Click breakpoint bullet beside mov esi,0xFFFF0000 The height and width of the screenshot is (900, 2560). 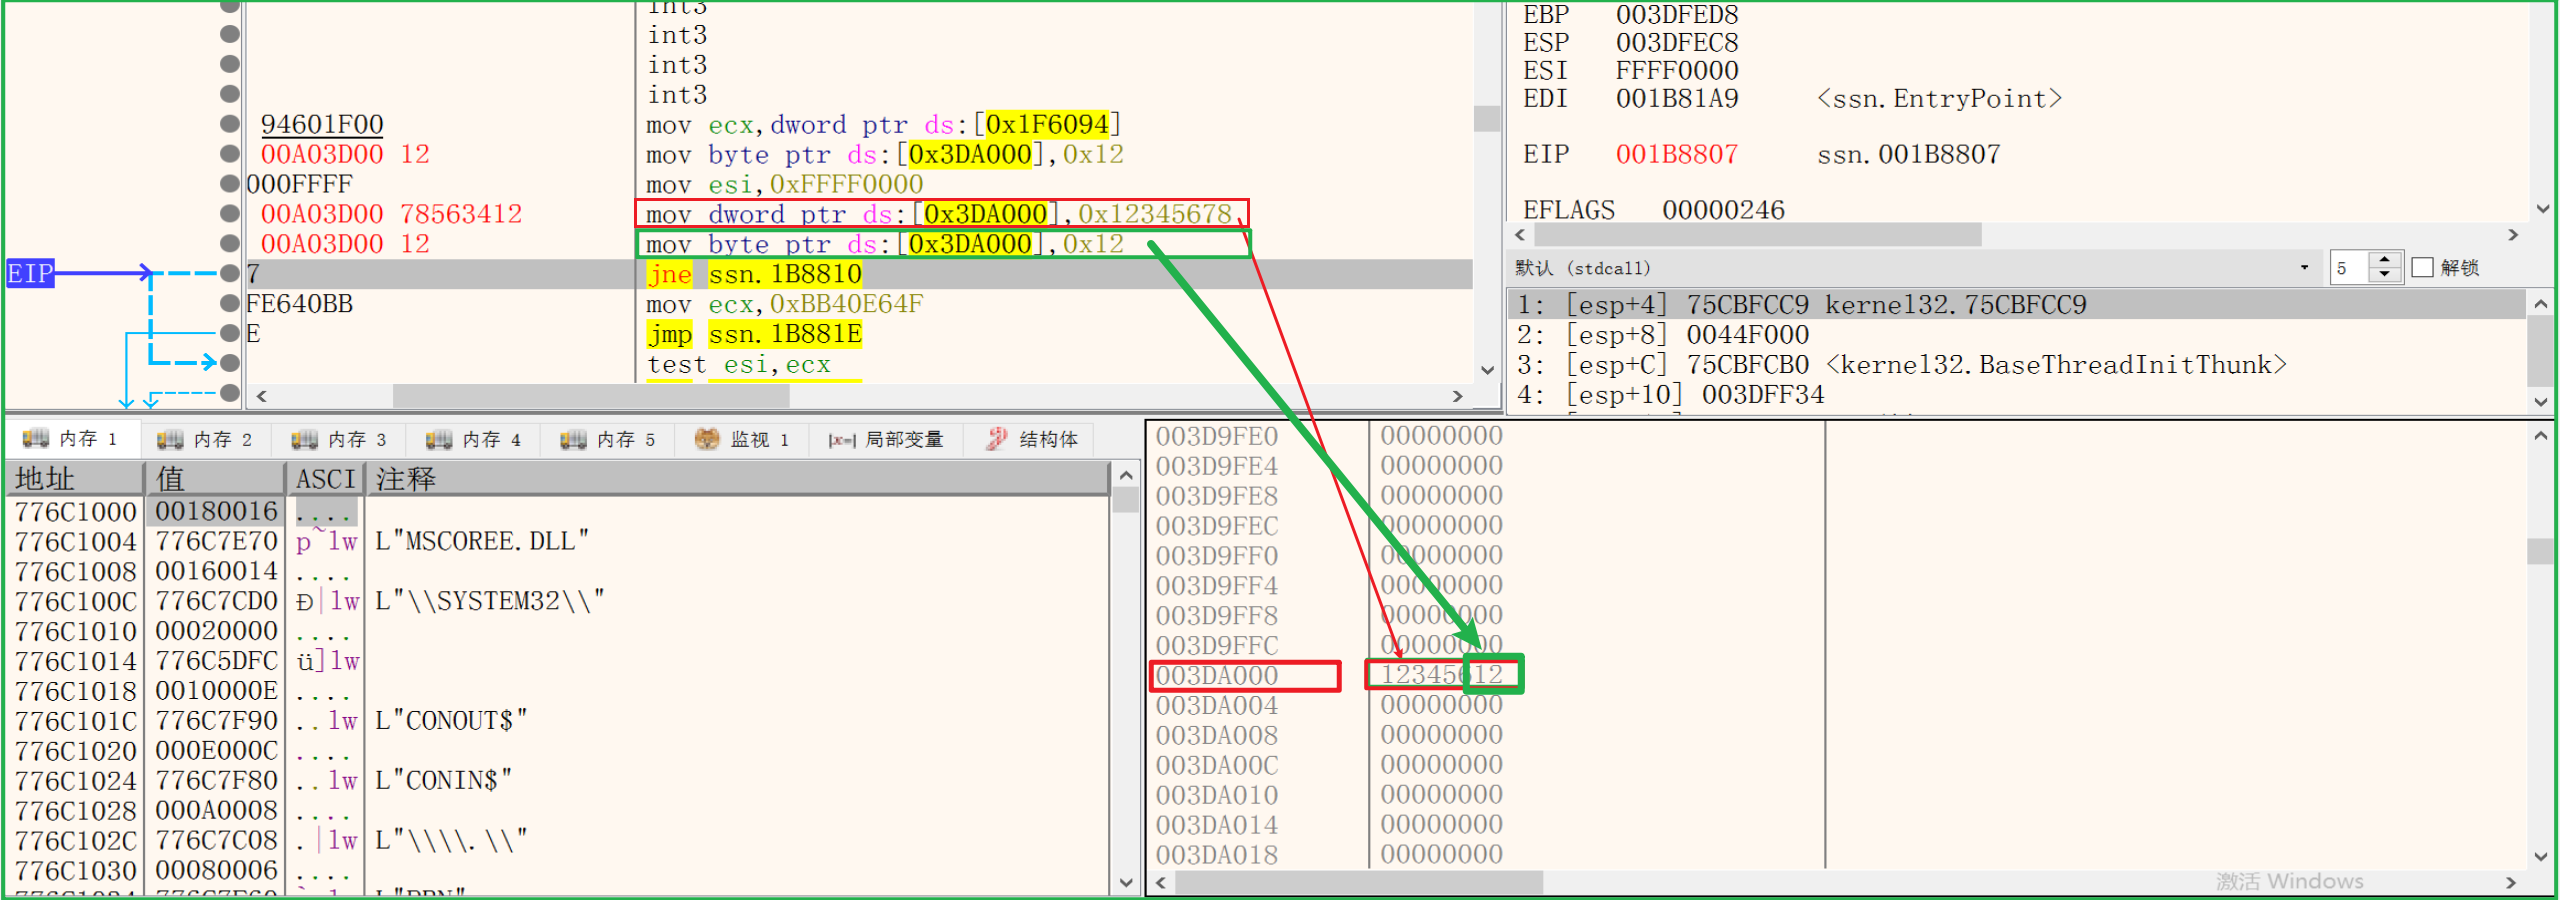[x=230, y=184]
